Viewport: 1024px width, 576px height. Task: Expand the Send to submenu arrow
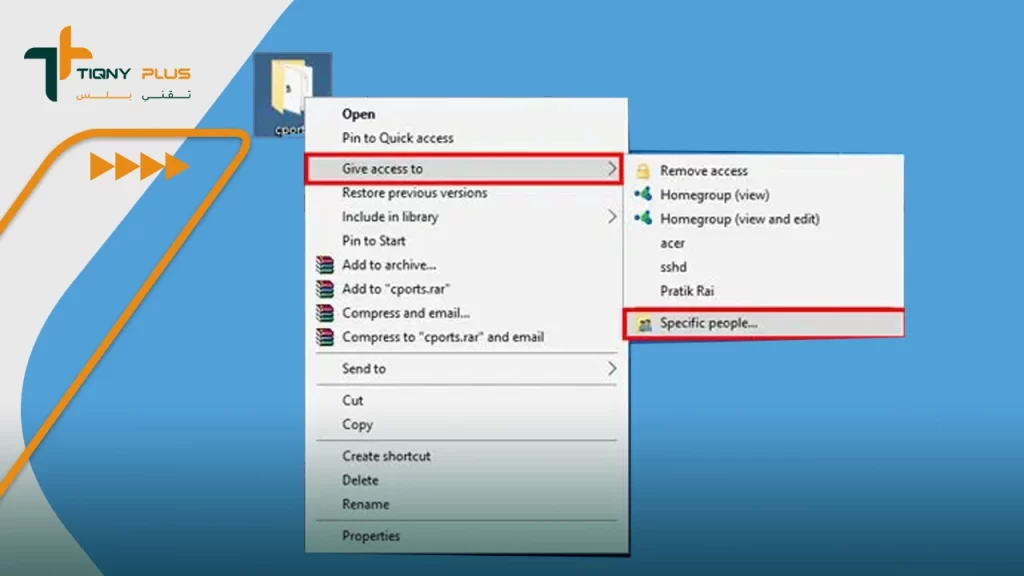[x=611, y=369]
